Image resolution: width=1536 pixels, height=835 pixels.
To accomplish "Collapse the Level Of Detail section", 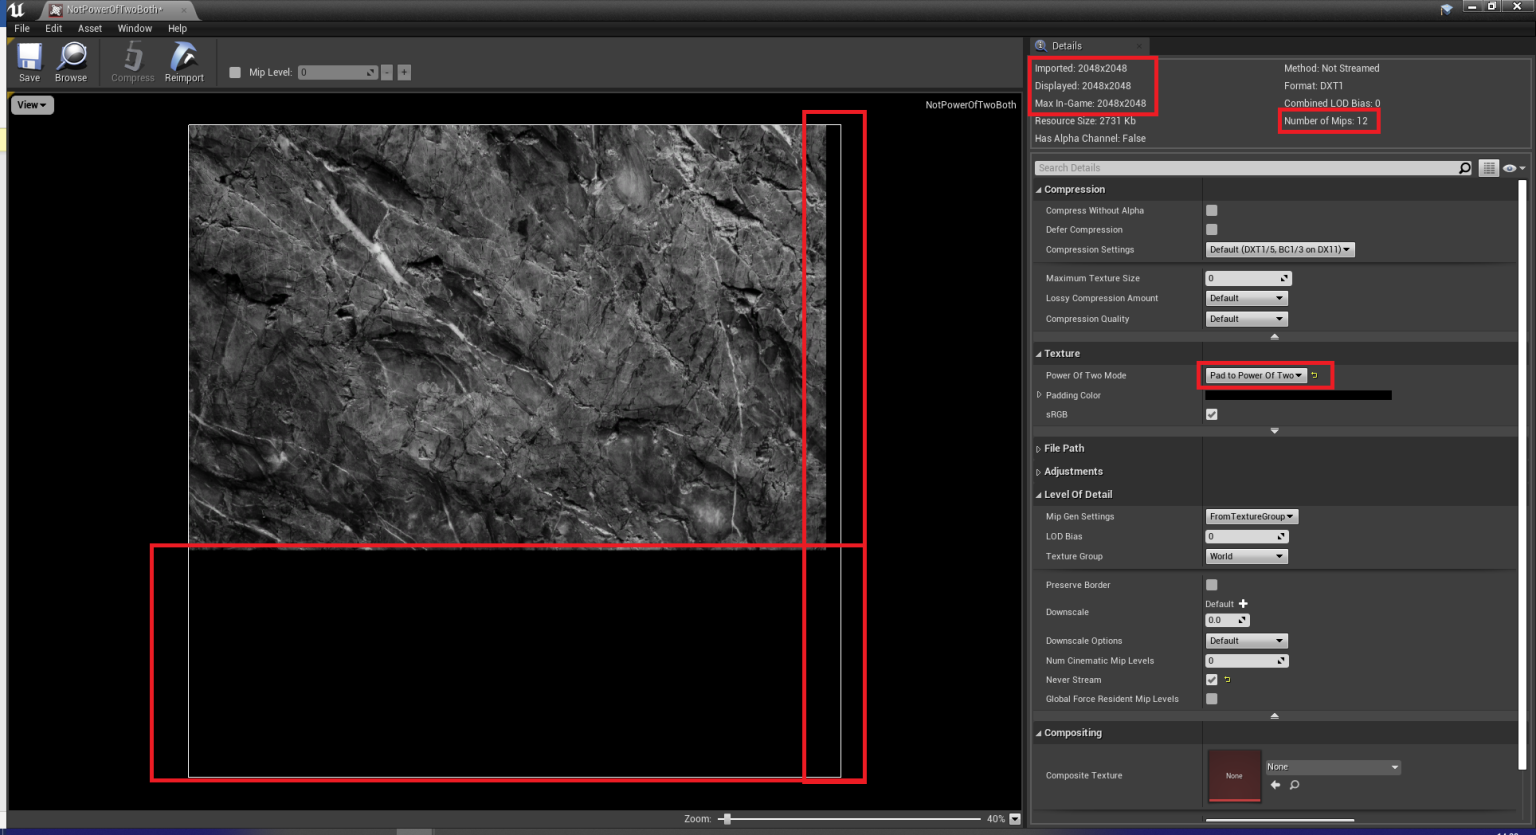I will pos(1038,494).
